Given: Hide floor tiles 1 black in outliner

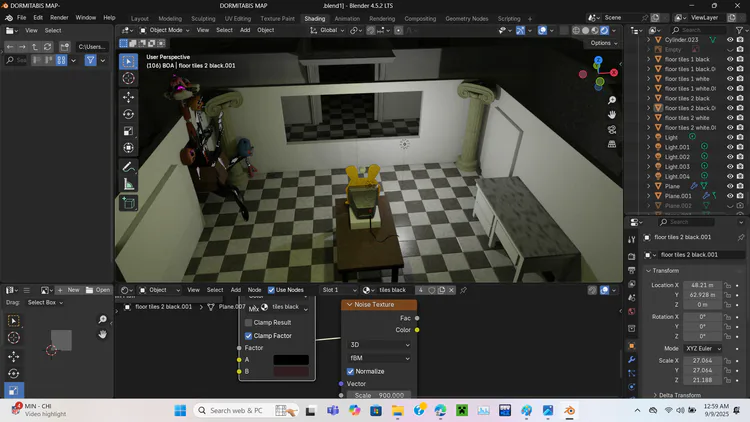Looking at the screenshot, I should (x=730, y=59).
